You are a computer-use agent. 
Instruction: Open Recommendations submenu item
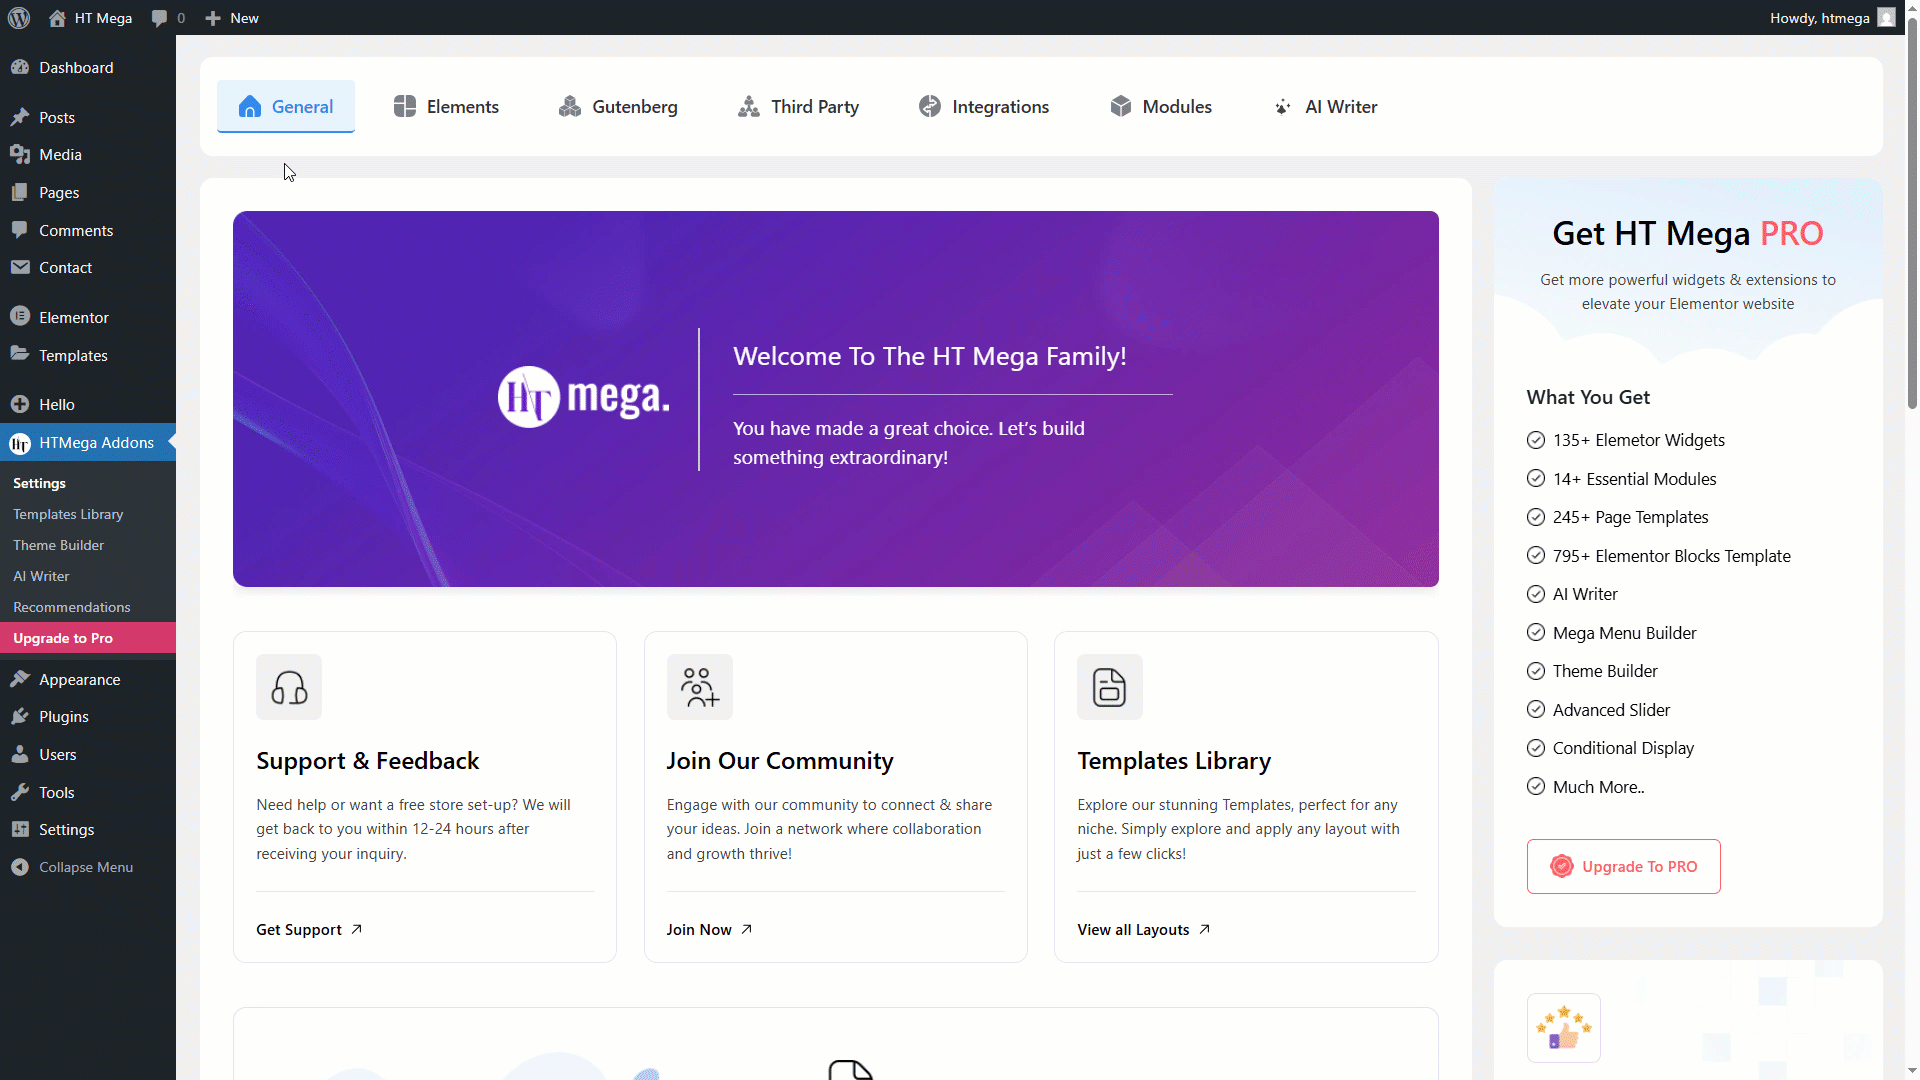tap(72, 607)
